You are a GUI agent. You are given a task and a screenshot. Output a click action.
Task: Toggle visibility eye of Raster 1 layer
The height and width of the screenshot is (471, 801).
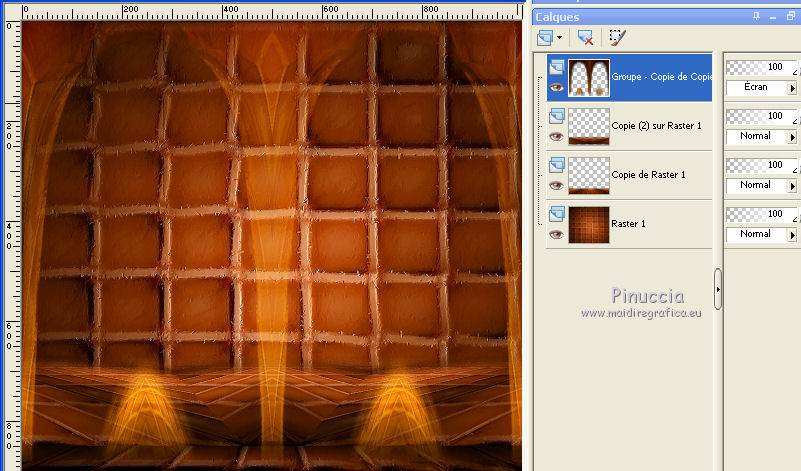[x=557, y=234]
